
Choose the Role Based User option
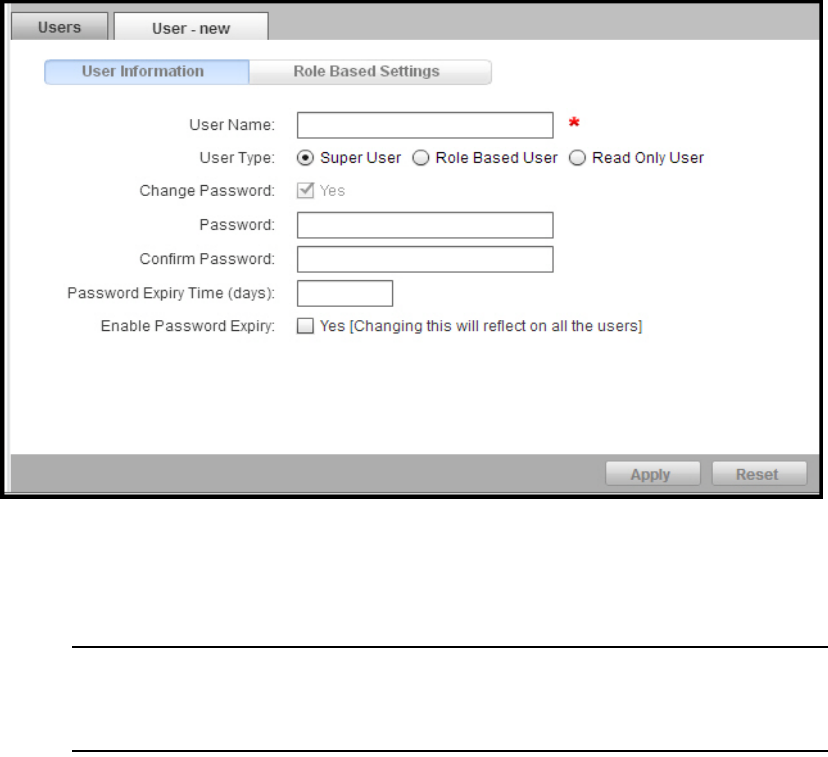click(x=421, y=158)
